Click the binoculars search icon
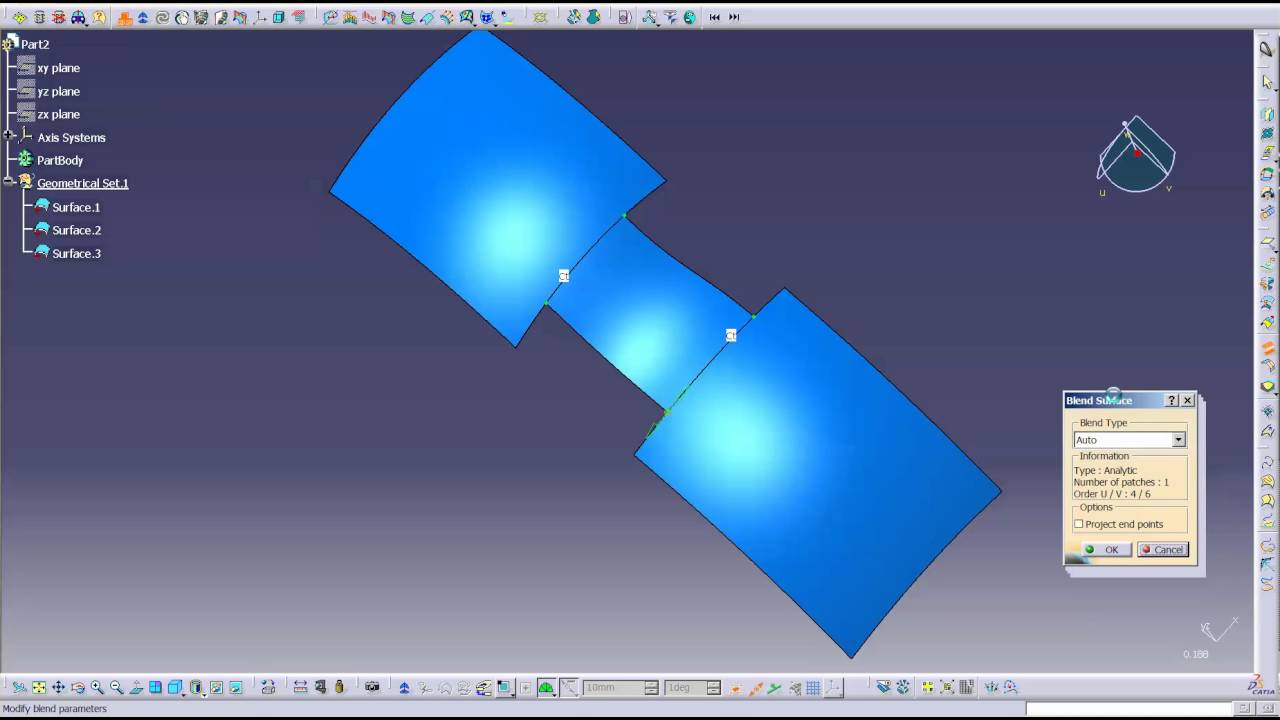 pos(78,17)
